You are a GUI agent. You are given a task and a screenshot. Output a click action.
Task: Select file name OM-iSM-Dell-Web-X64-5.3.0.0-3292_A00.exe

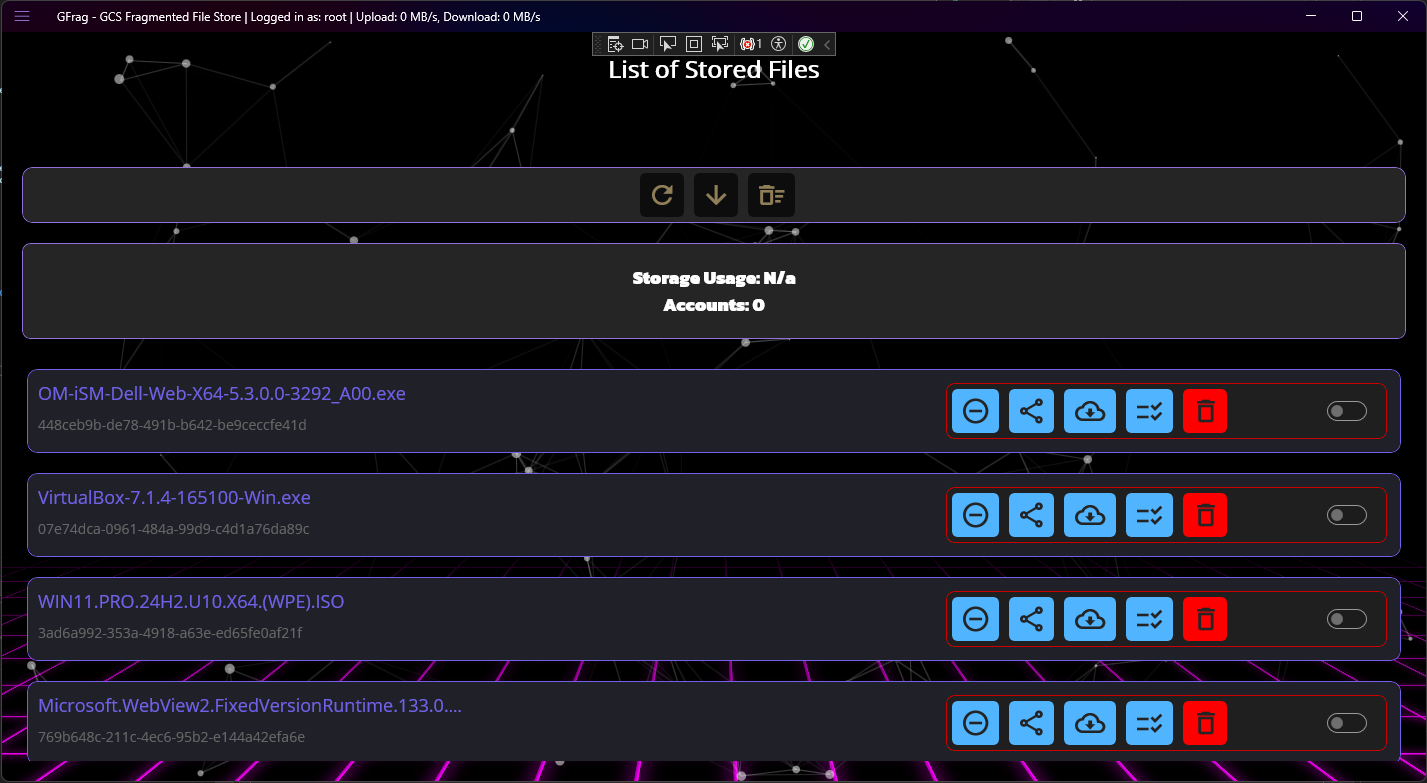222,394
